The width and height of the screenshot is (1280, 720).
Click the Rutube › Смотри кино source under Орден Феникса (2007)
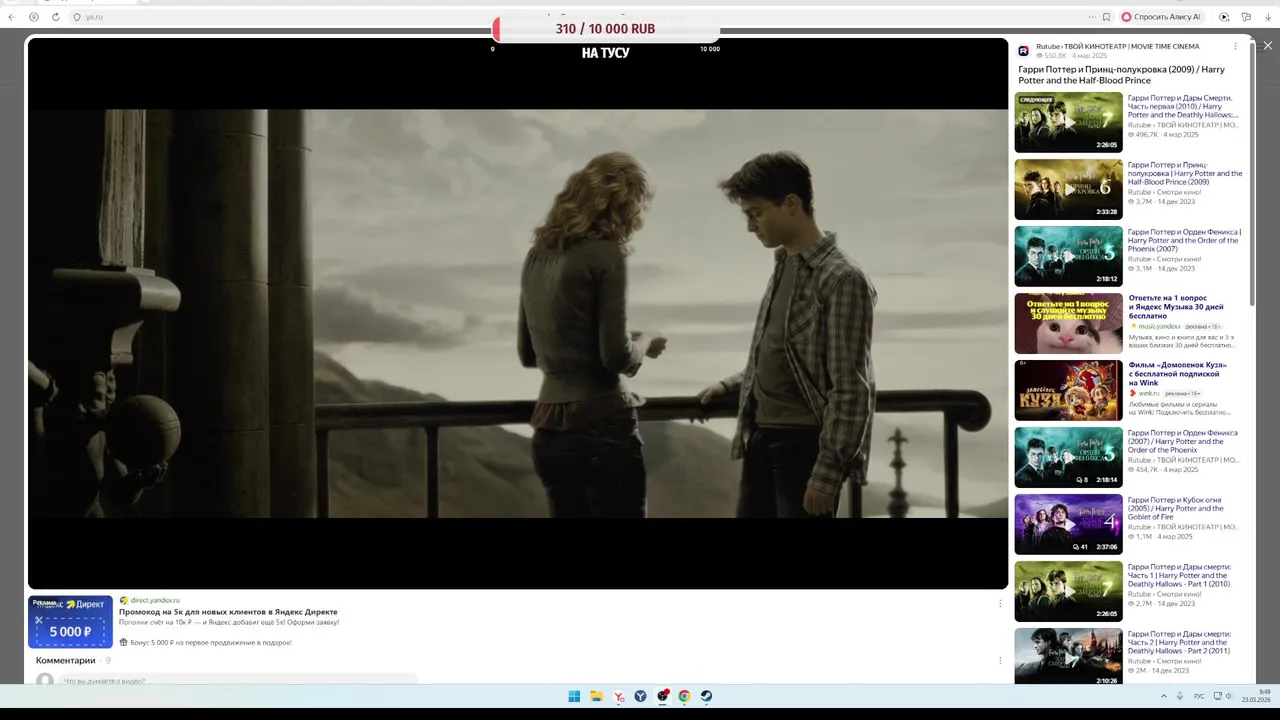[x=1164, y=259]
